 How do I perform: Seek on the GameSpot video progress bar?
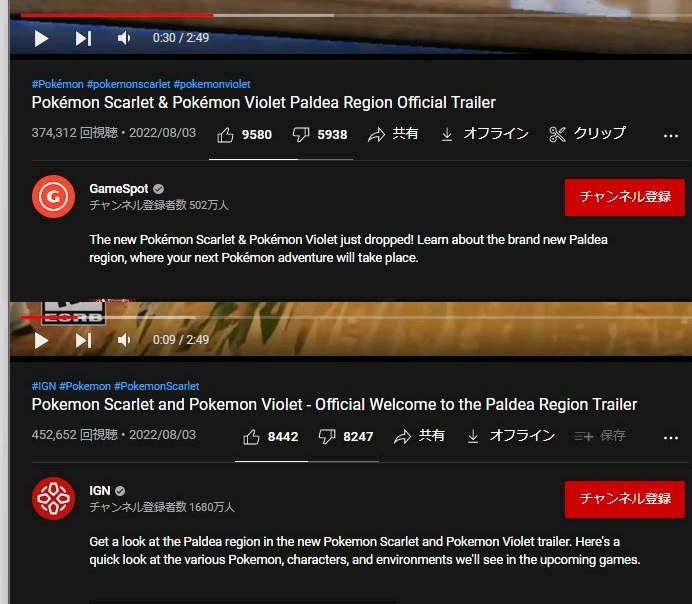point(355,15)
